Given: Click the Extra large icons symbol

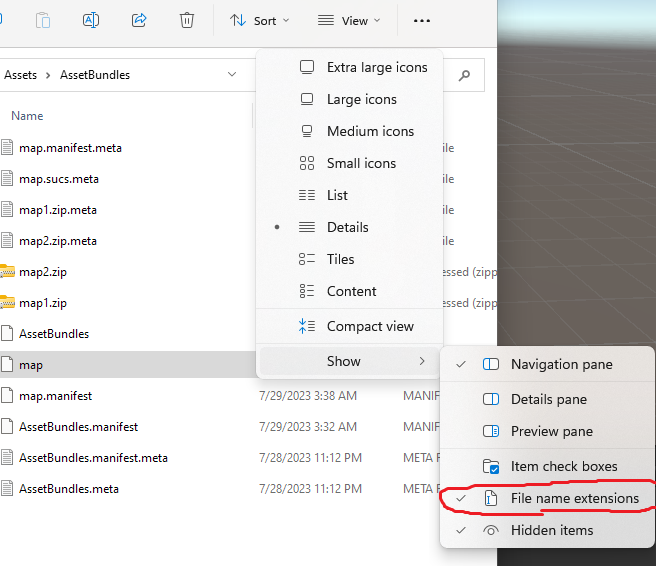Looking at the screenshot, I should [307, 67].
